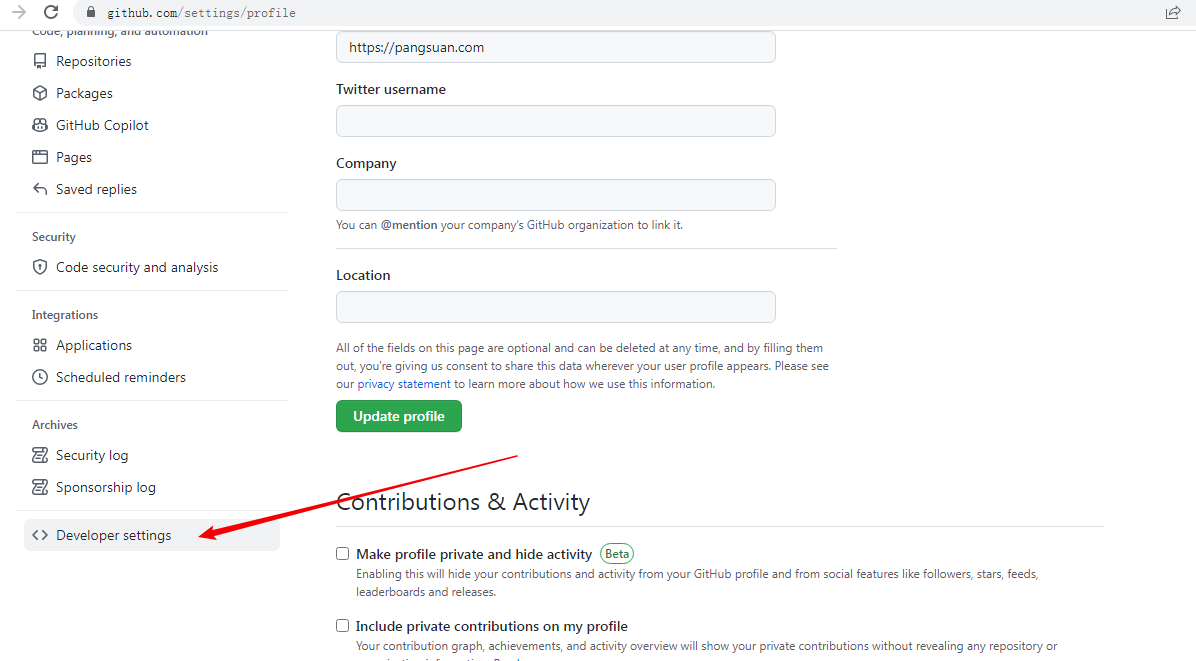Click the share icon in address bar
Screen dimensions: 1196x661
tap(1173, 13)
